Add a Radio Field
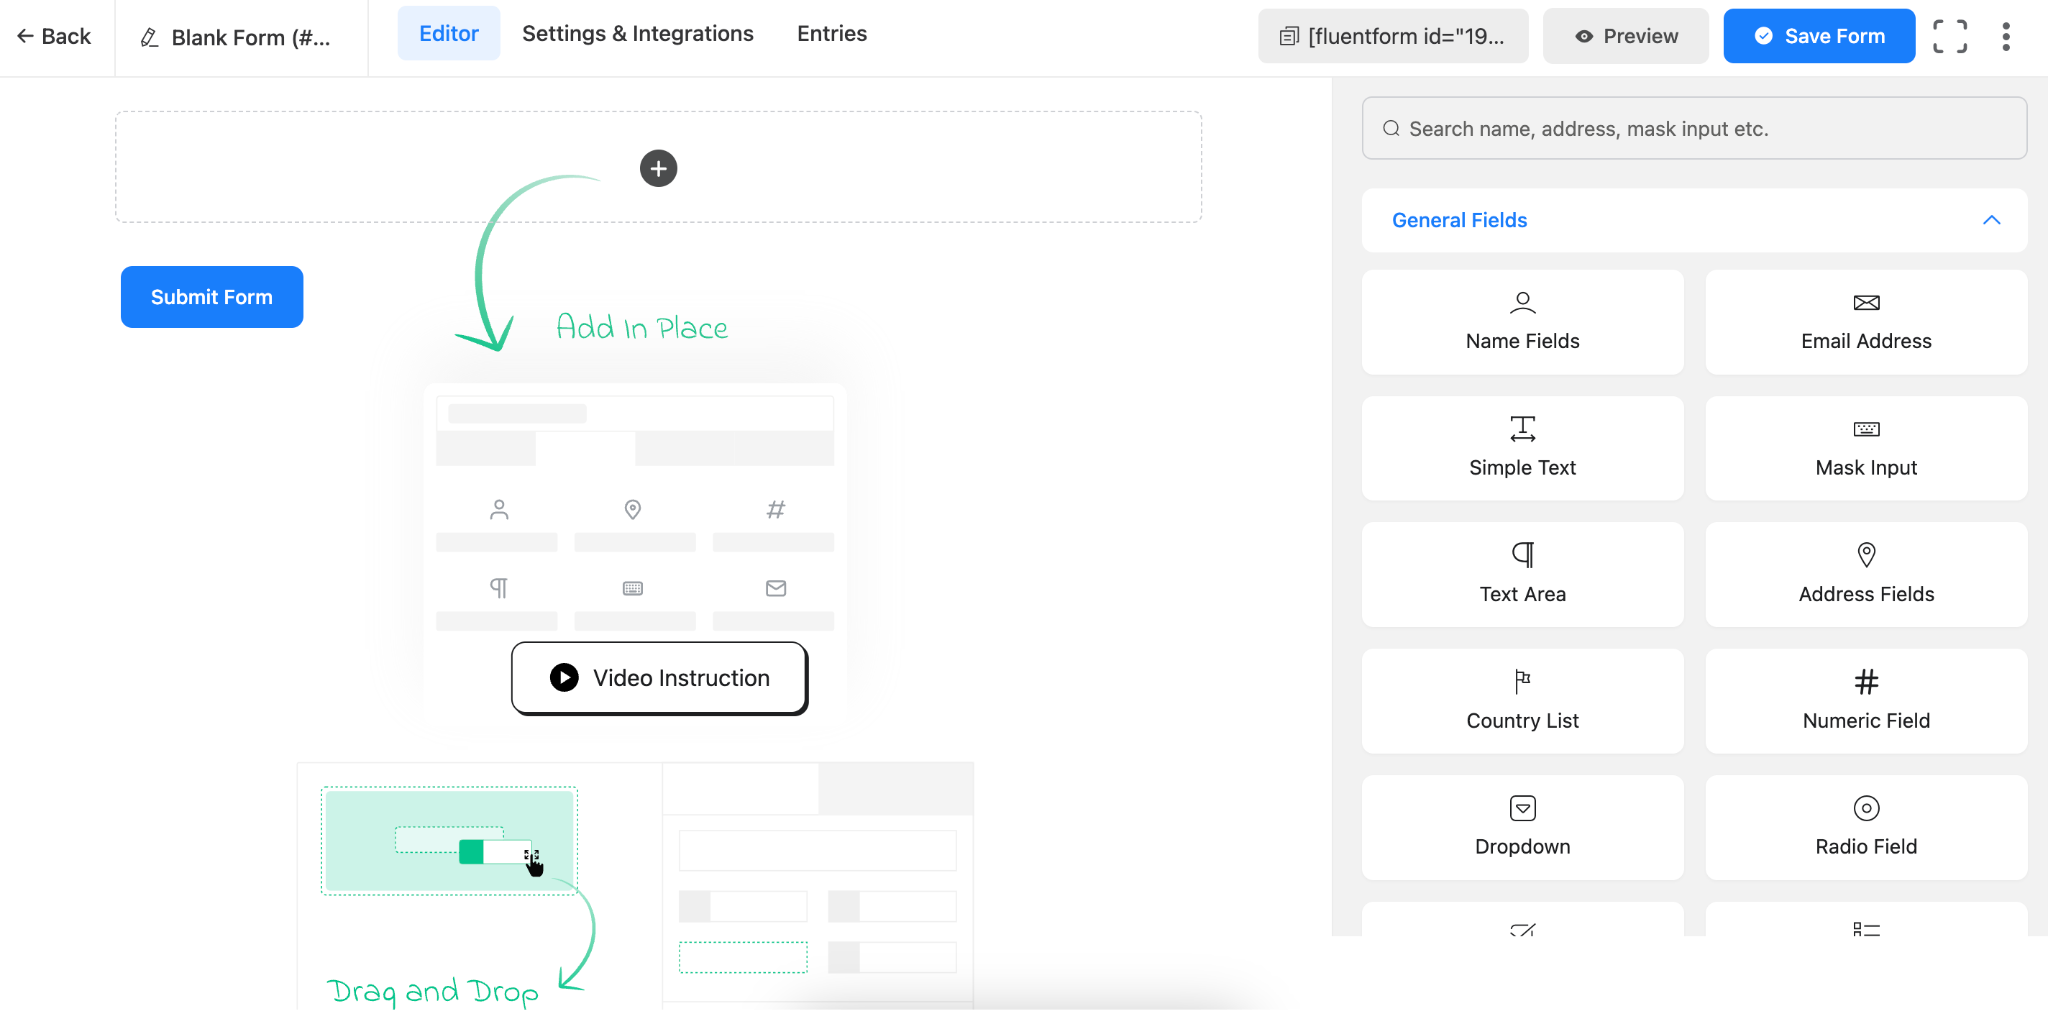Image resolution: width=2048 pixels, height=1010 pixels. click(1865, 826)
